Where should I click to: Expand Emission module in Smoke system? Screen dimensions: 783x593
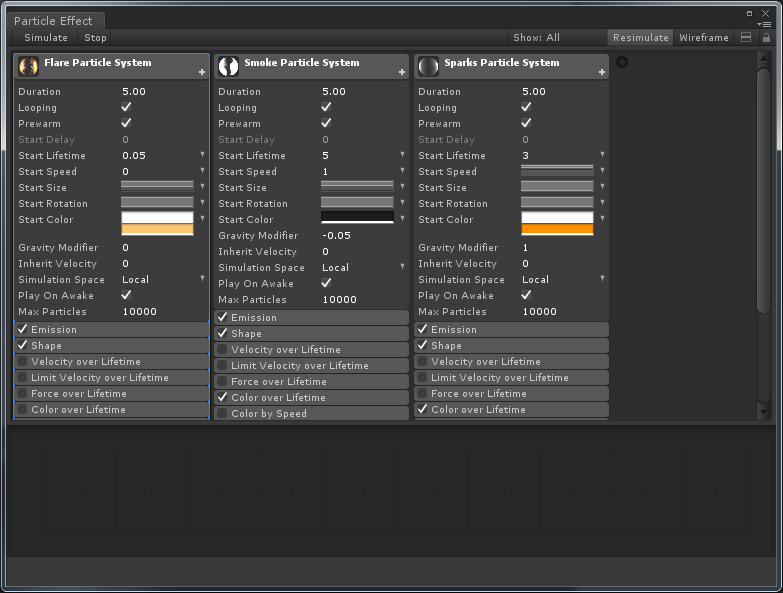[x=312, y=317]
